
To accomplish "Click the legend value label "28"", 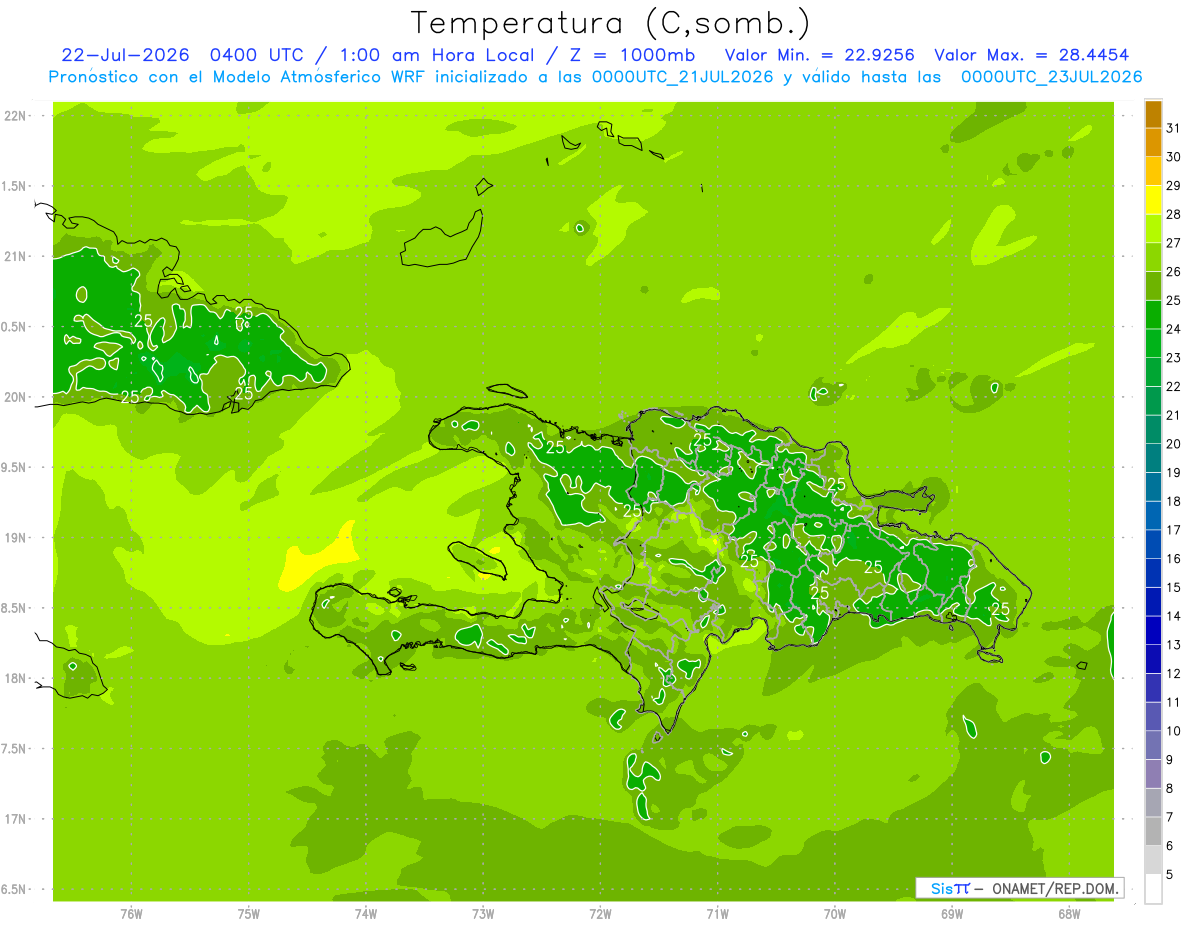I will 1173,214.
